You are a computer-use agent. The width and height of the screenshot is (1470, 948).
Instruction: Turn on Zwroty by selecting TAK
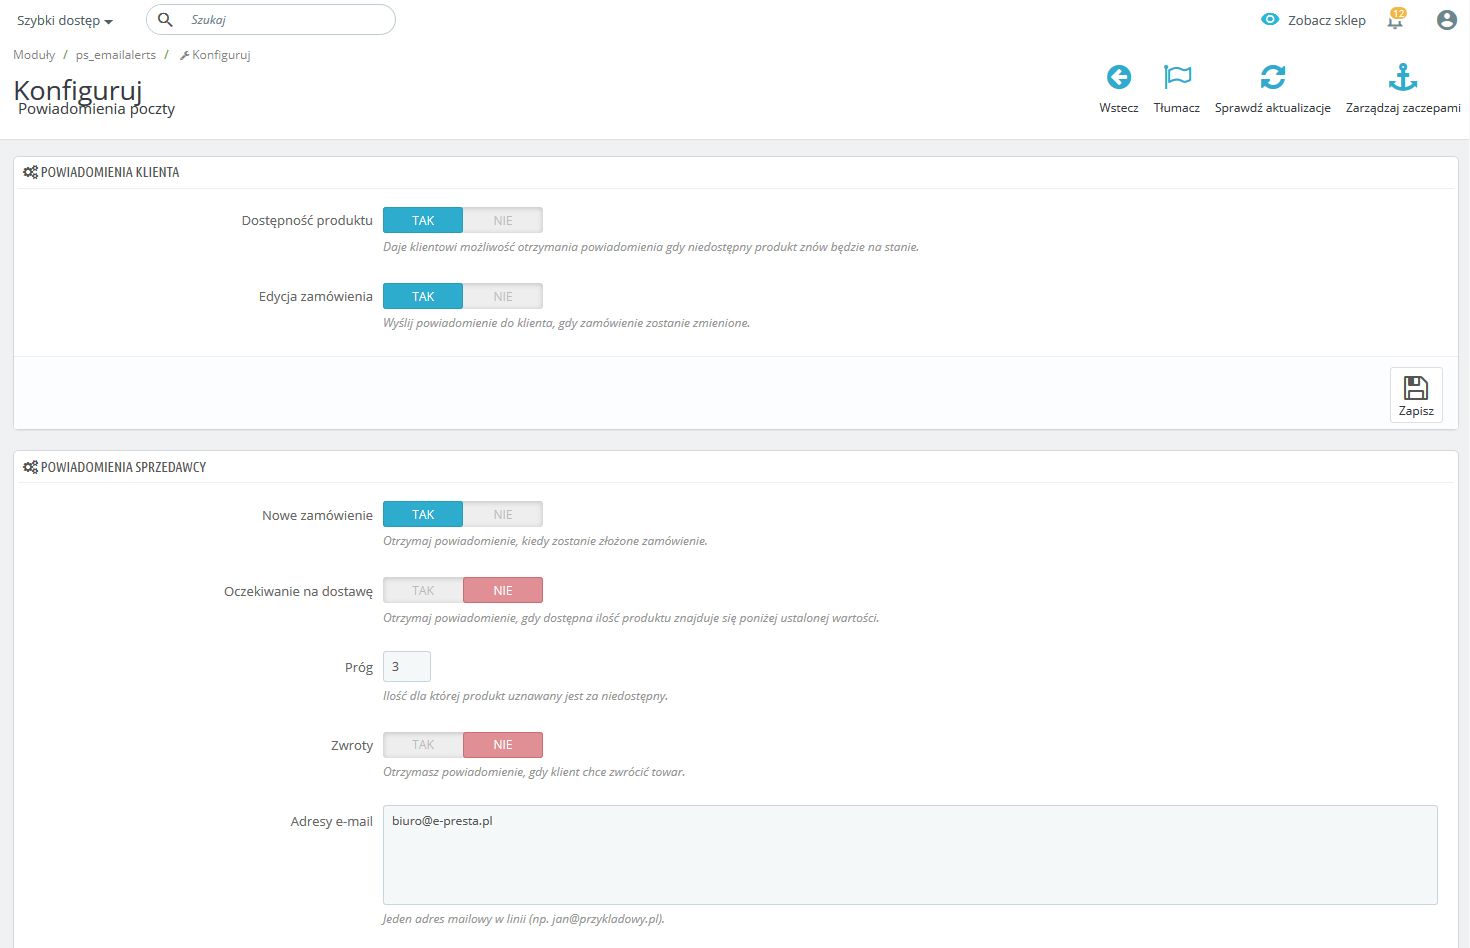pyautogui.click(x=423, y=745)
